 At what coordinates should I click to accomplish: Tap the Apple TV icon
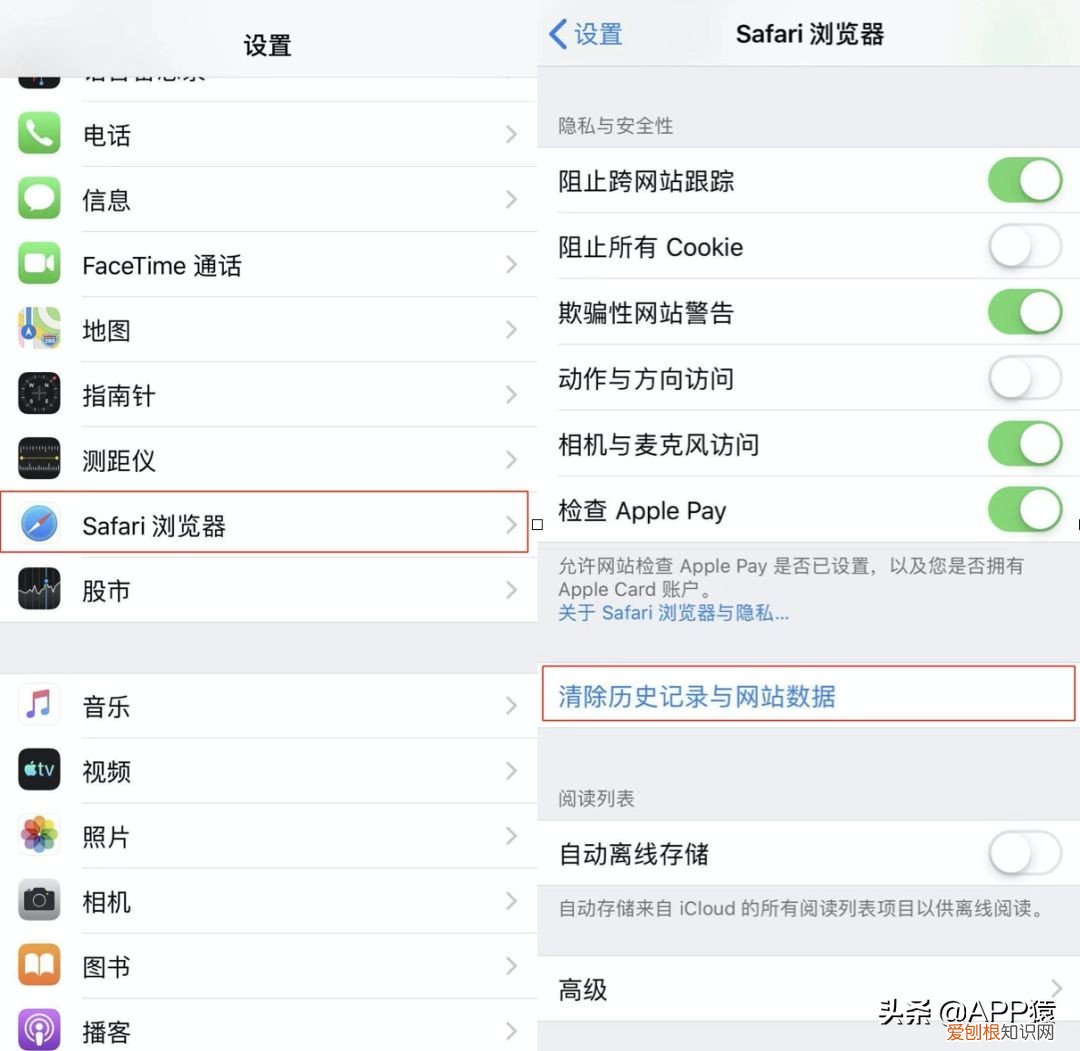coord(39,769)
